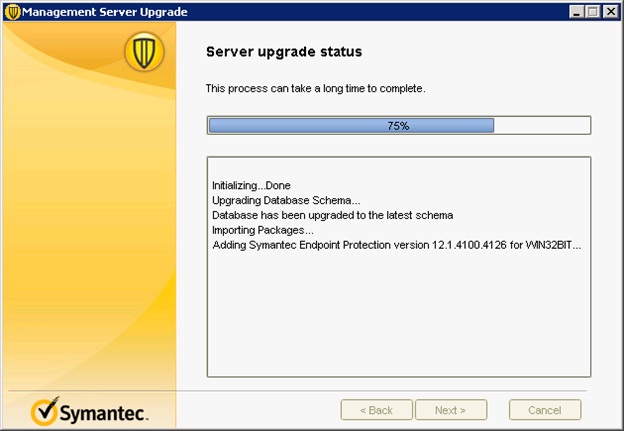
Task: Click the Symantec shield icon in title bar
Action: (13, 12)
